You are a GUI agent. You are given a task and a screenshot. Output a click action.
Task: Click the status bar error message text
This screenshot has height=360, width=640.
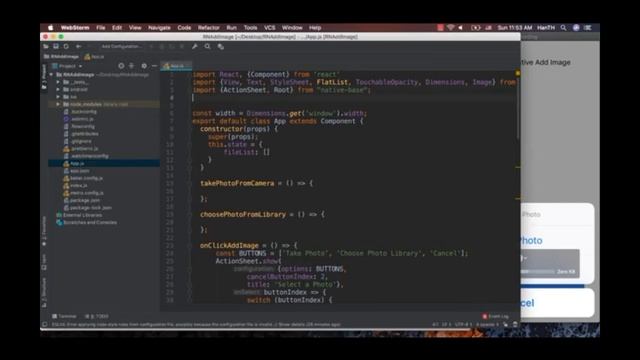coord(196,324)
